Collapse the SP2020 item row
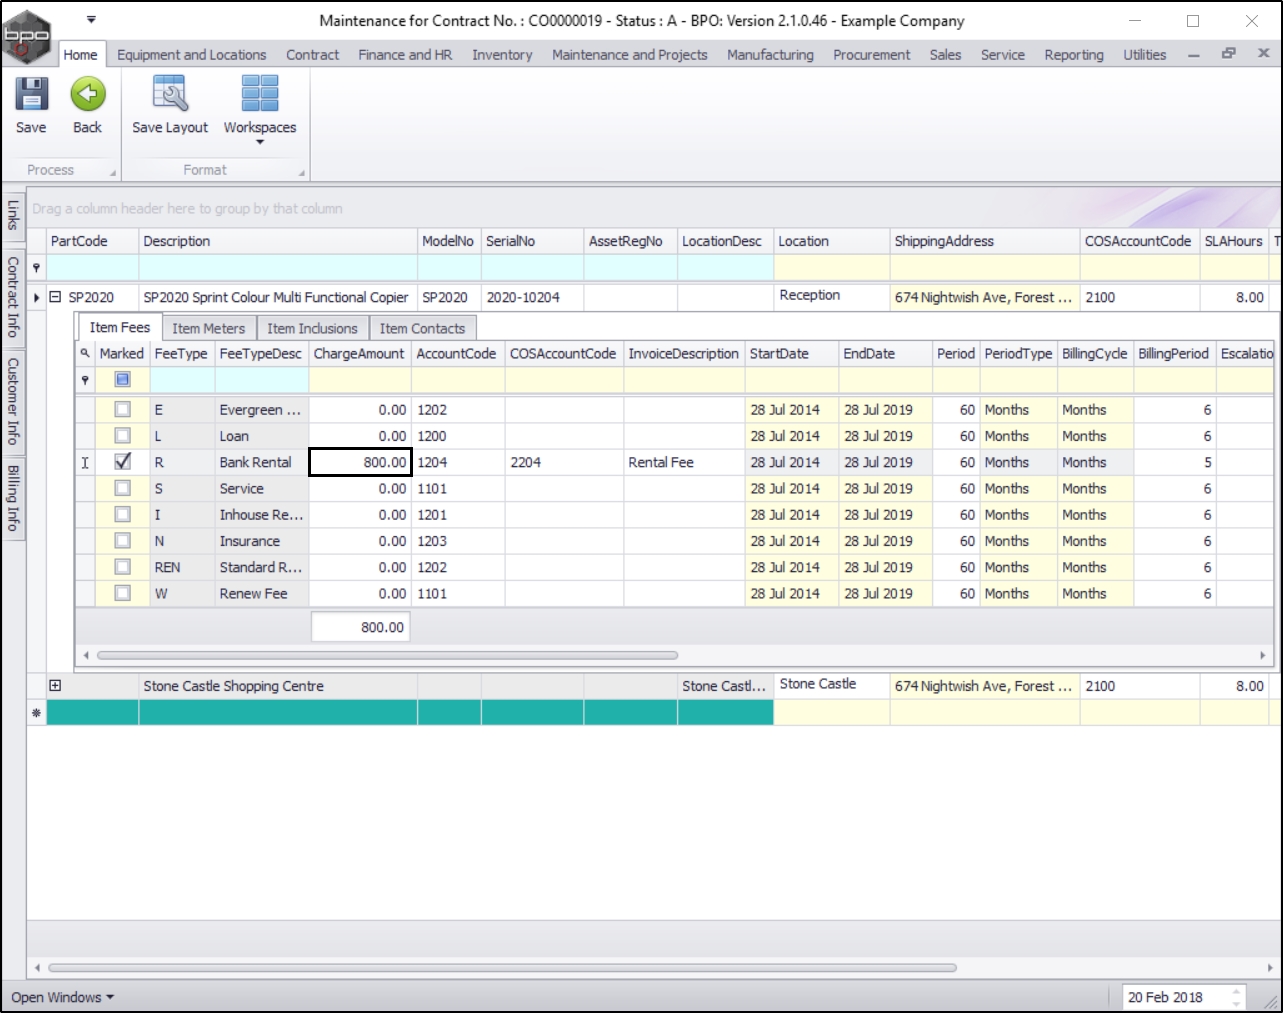Image resolution: width=1283 pixels, height=1013 pixels. click(x=56, y=297)
